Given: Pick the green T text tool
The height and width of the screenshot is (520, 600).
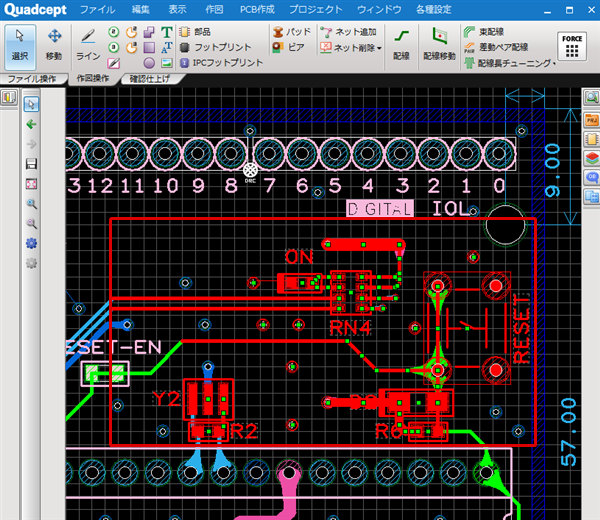Looking at the screenshot, I should 166,32.
